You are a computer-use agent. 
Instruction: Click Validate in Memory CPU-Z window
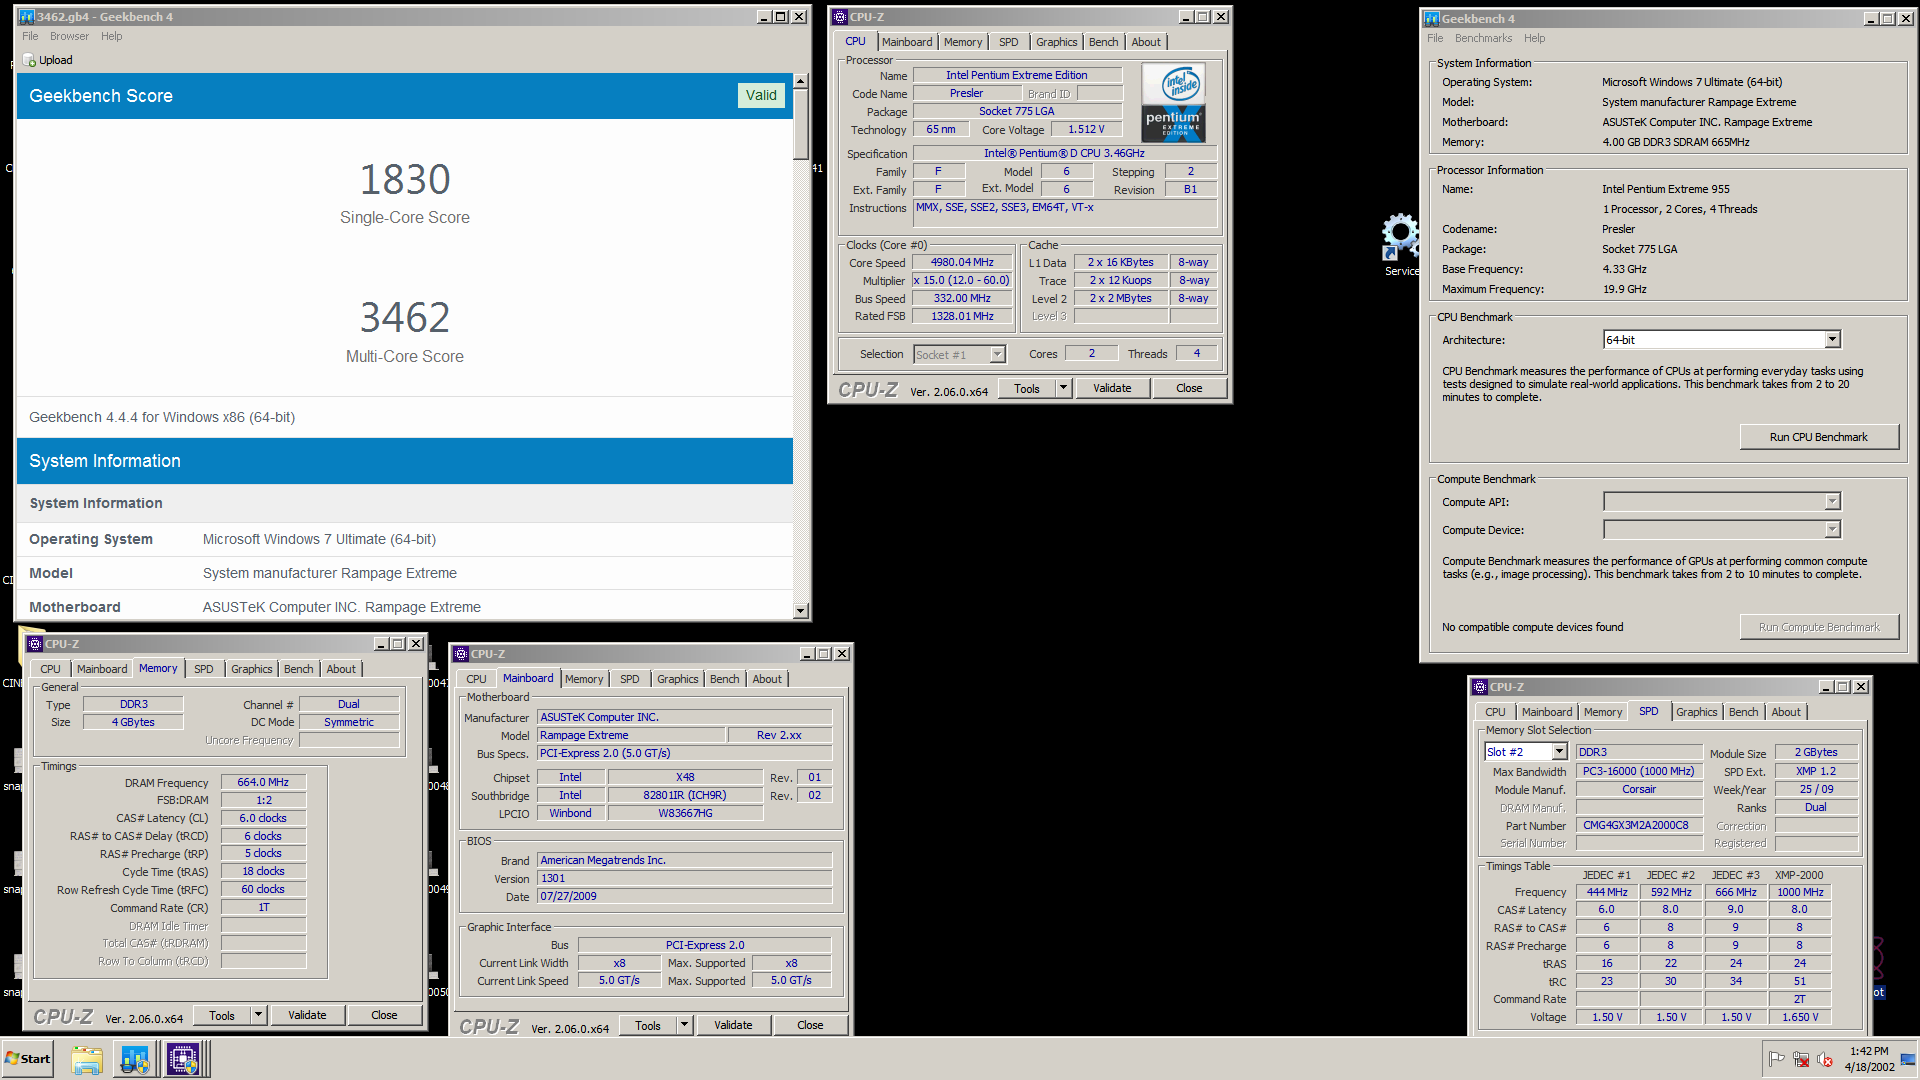[x=307, y=1015]
